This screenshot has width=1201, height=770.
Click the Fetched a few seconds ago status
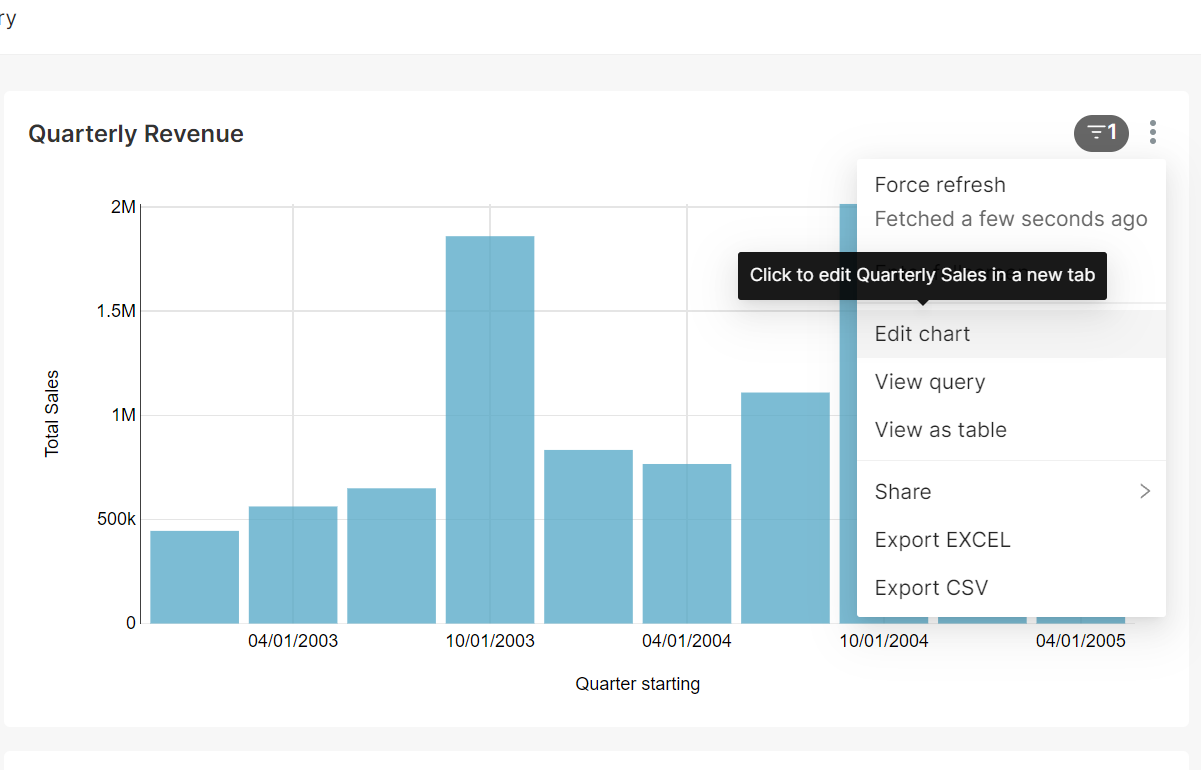tap(1010, 218)
